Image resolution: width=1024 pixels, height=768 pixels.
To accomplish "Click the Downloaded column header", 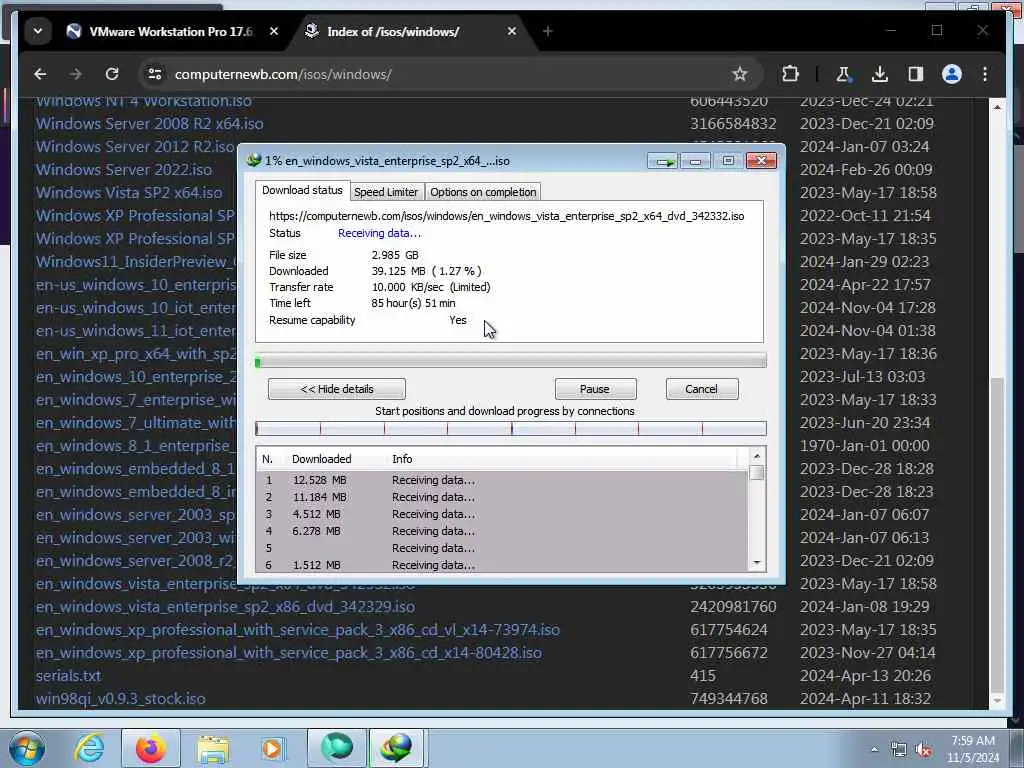I will pyautogui.click(x=321, y=459).
